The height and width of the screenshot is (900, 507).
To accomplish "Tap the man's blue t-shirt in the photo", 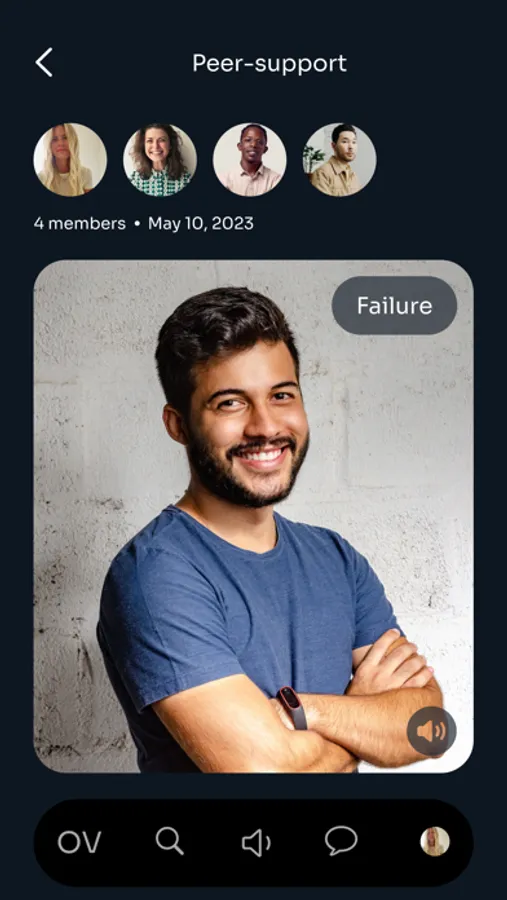I will point(230,603).
